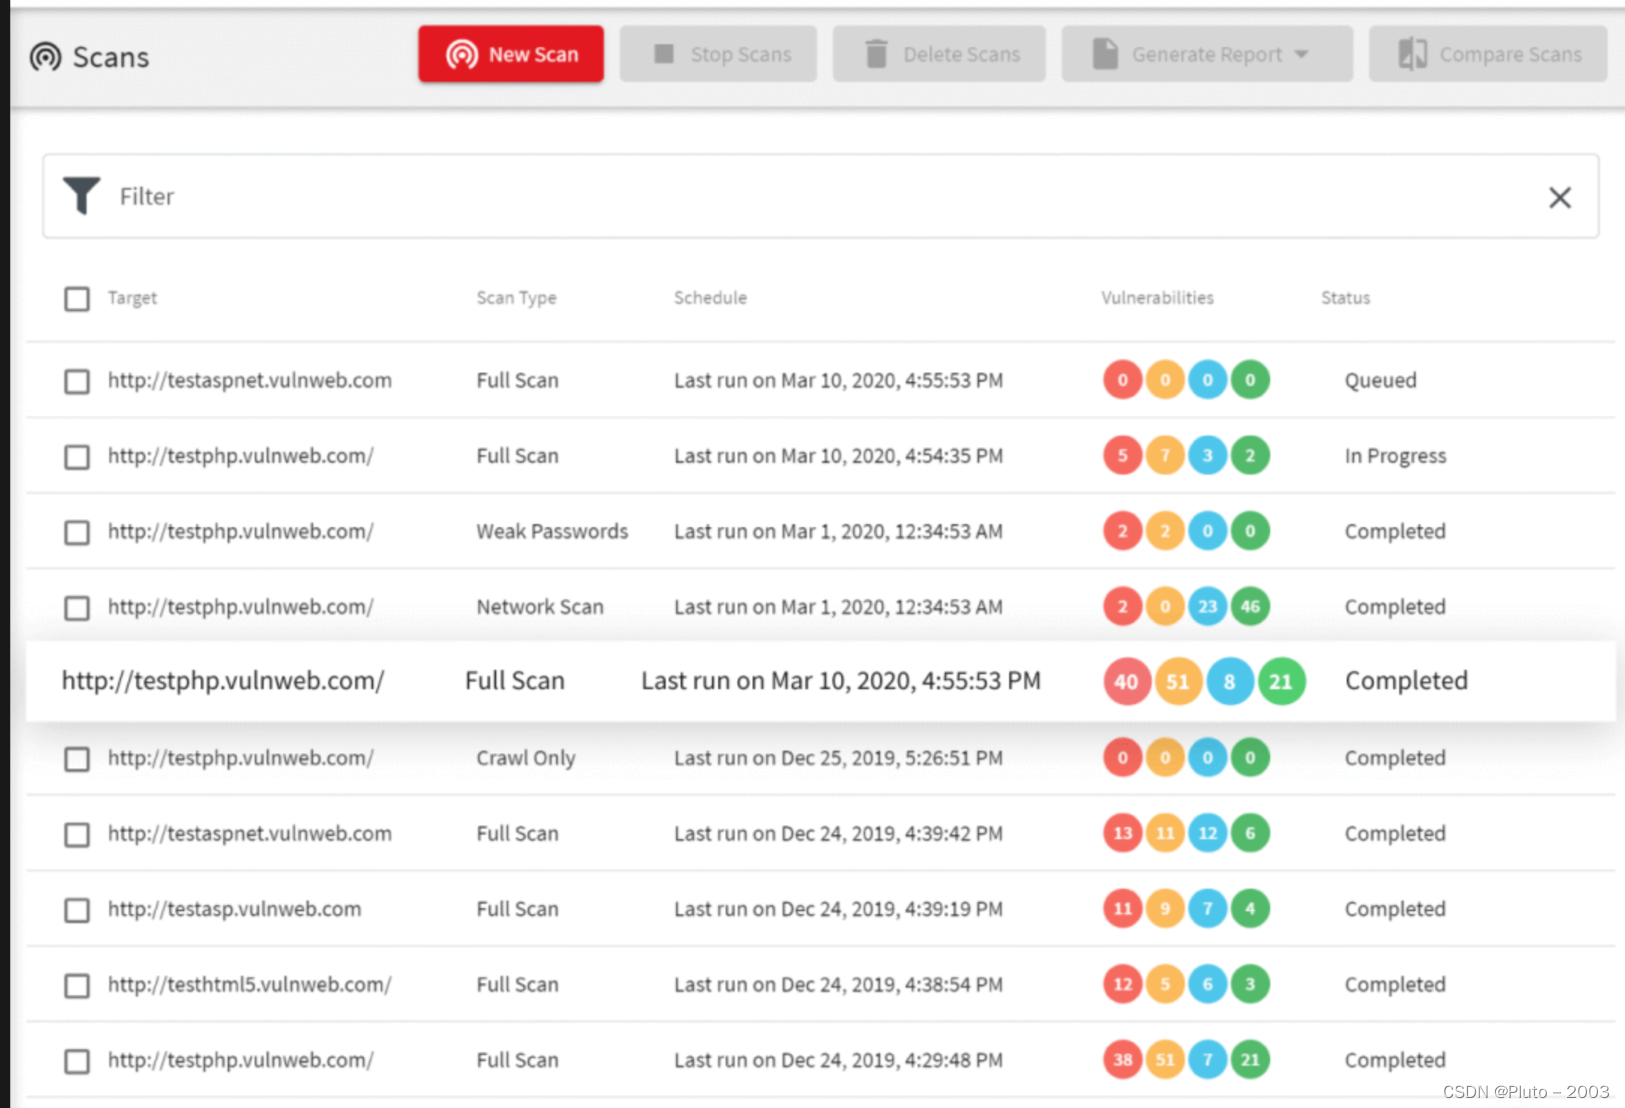Open the Generate Report dropdown
Viewport: 1625px width, 1108px height.
tap(1207, 54)
